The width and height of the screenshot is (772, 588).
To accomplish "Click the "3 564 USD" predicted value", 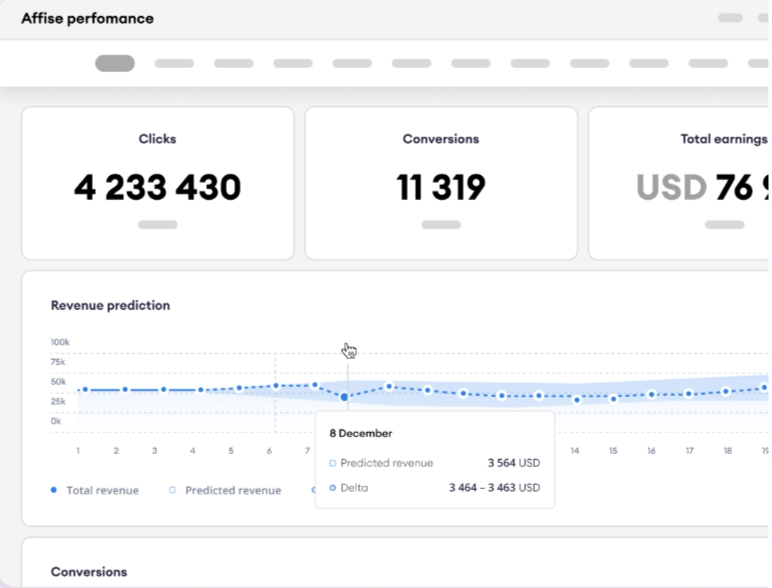I will click(x=514, y=463).
